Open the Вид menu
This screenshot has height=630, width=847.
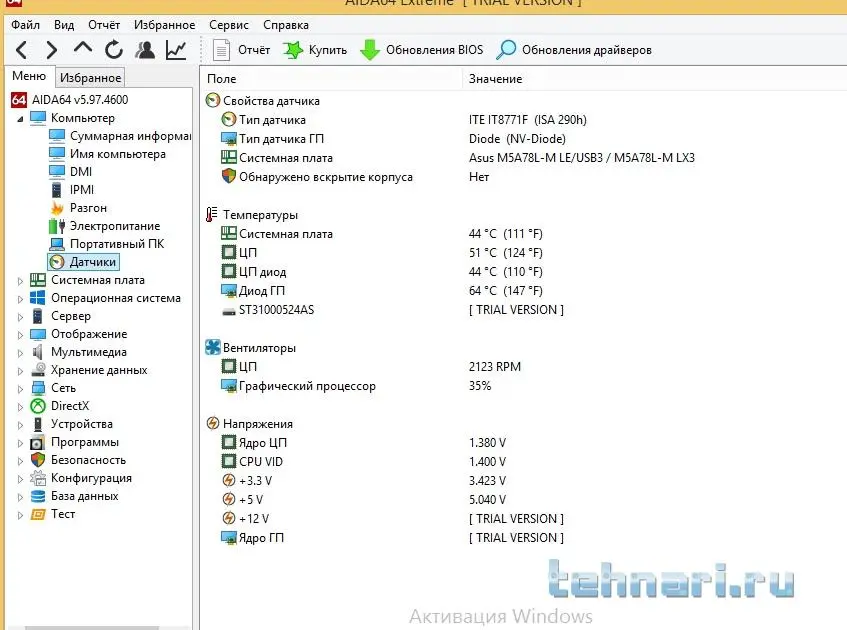tap(64, 25)
